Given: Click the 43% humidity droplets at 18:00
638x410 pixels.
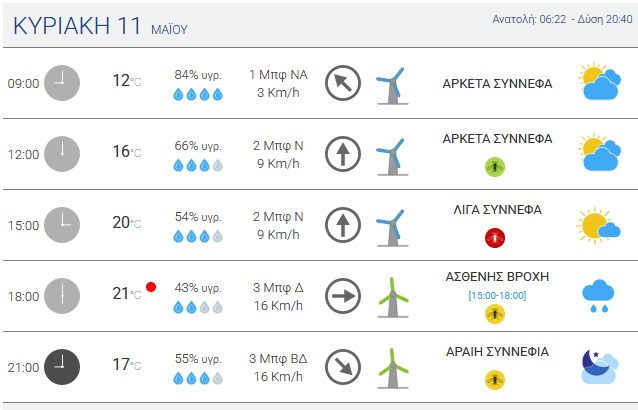Looking at the screenshot, I should click(x=198, y=308).
